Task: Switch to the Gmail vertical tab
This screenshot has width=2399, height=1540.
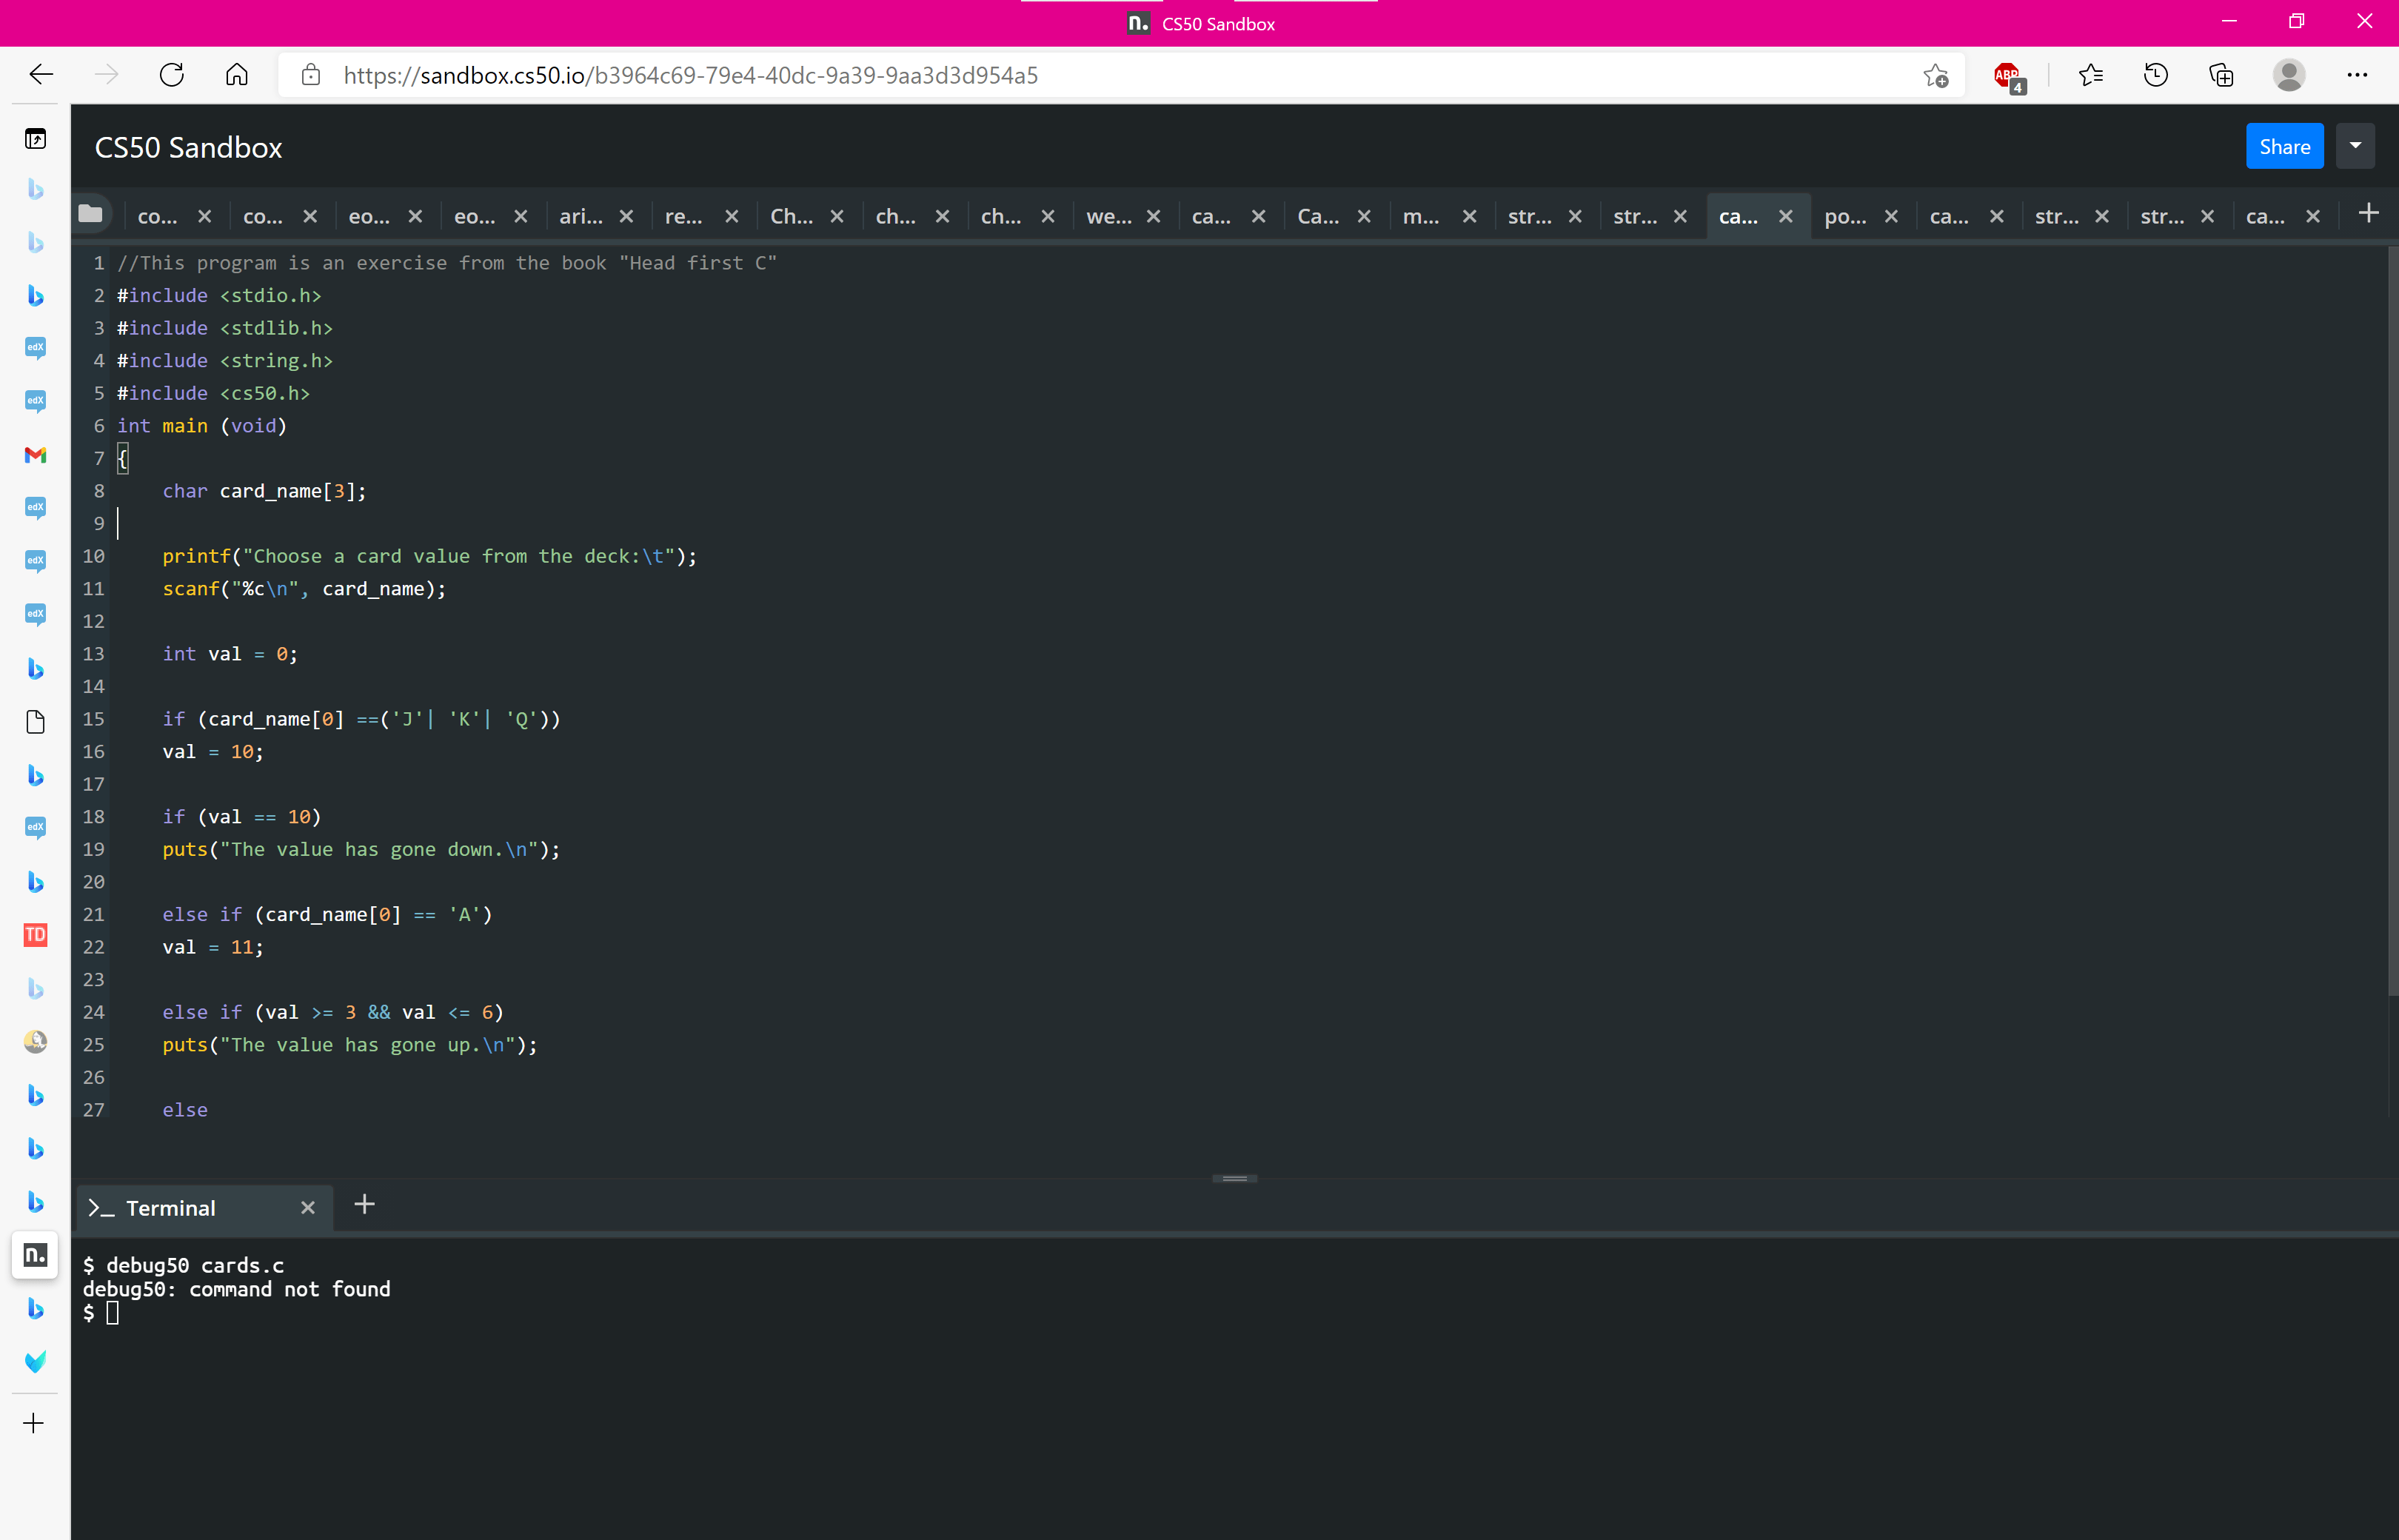Action: (x=35, y=455)
